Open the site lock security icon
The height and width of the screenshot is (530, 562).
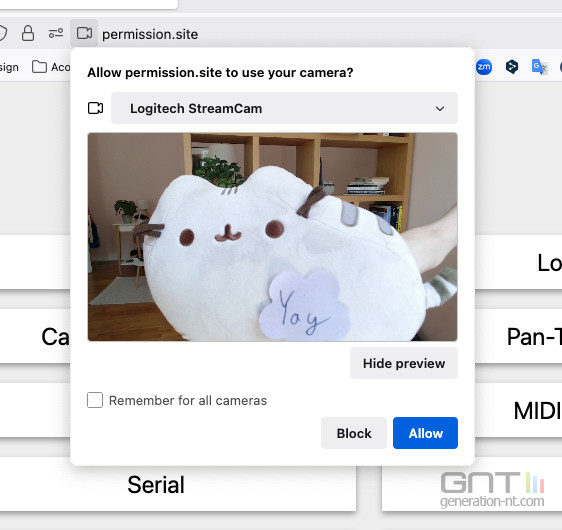tap(28, 33)
